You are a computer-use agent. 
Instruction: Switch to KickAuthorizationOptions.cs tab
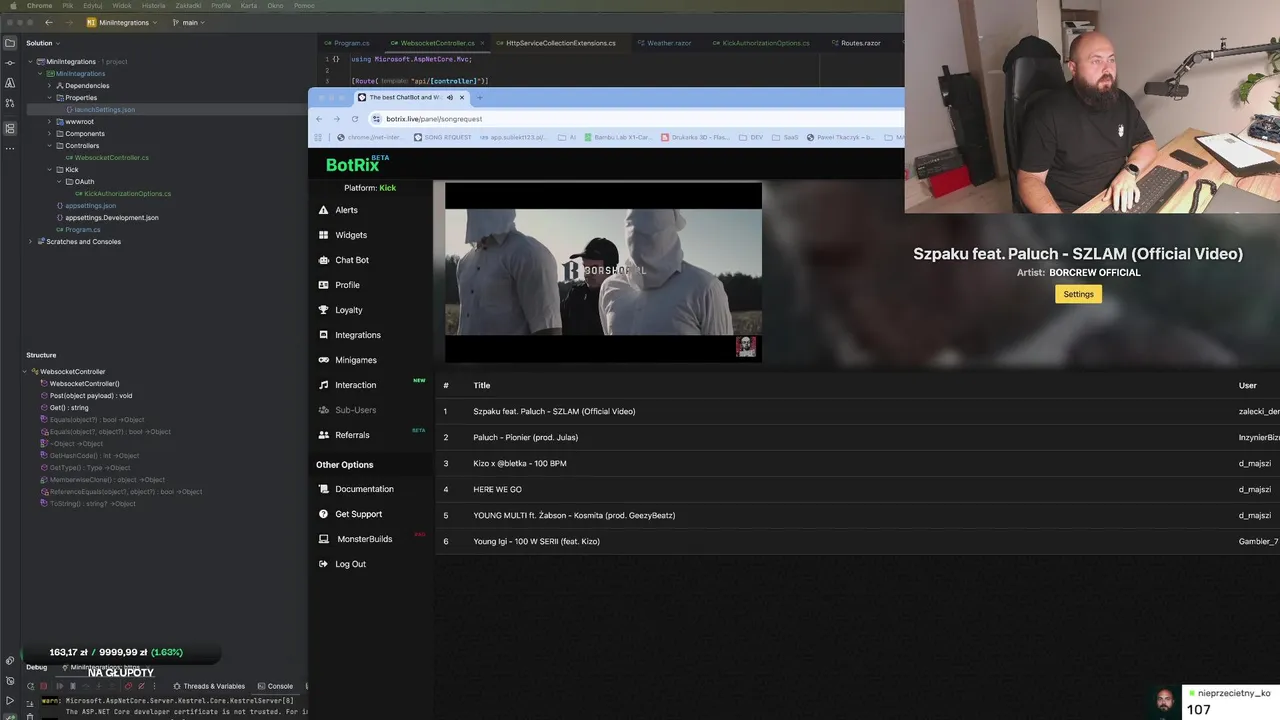point(761,43)
